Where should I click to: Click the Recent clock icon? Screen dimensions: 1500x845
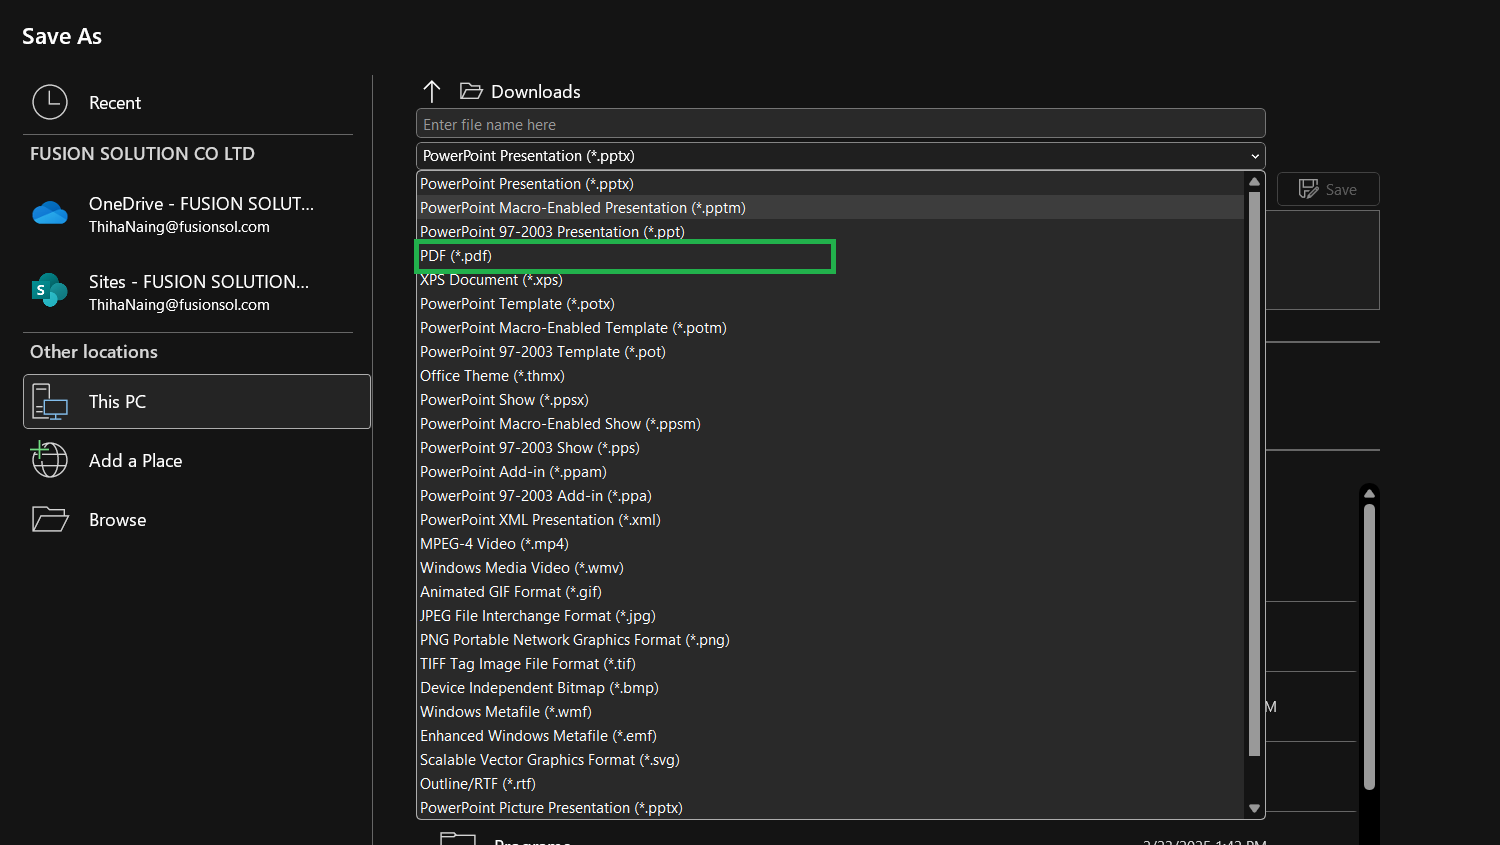click(50, 102)
